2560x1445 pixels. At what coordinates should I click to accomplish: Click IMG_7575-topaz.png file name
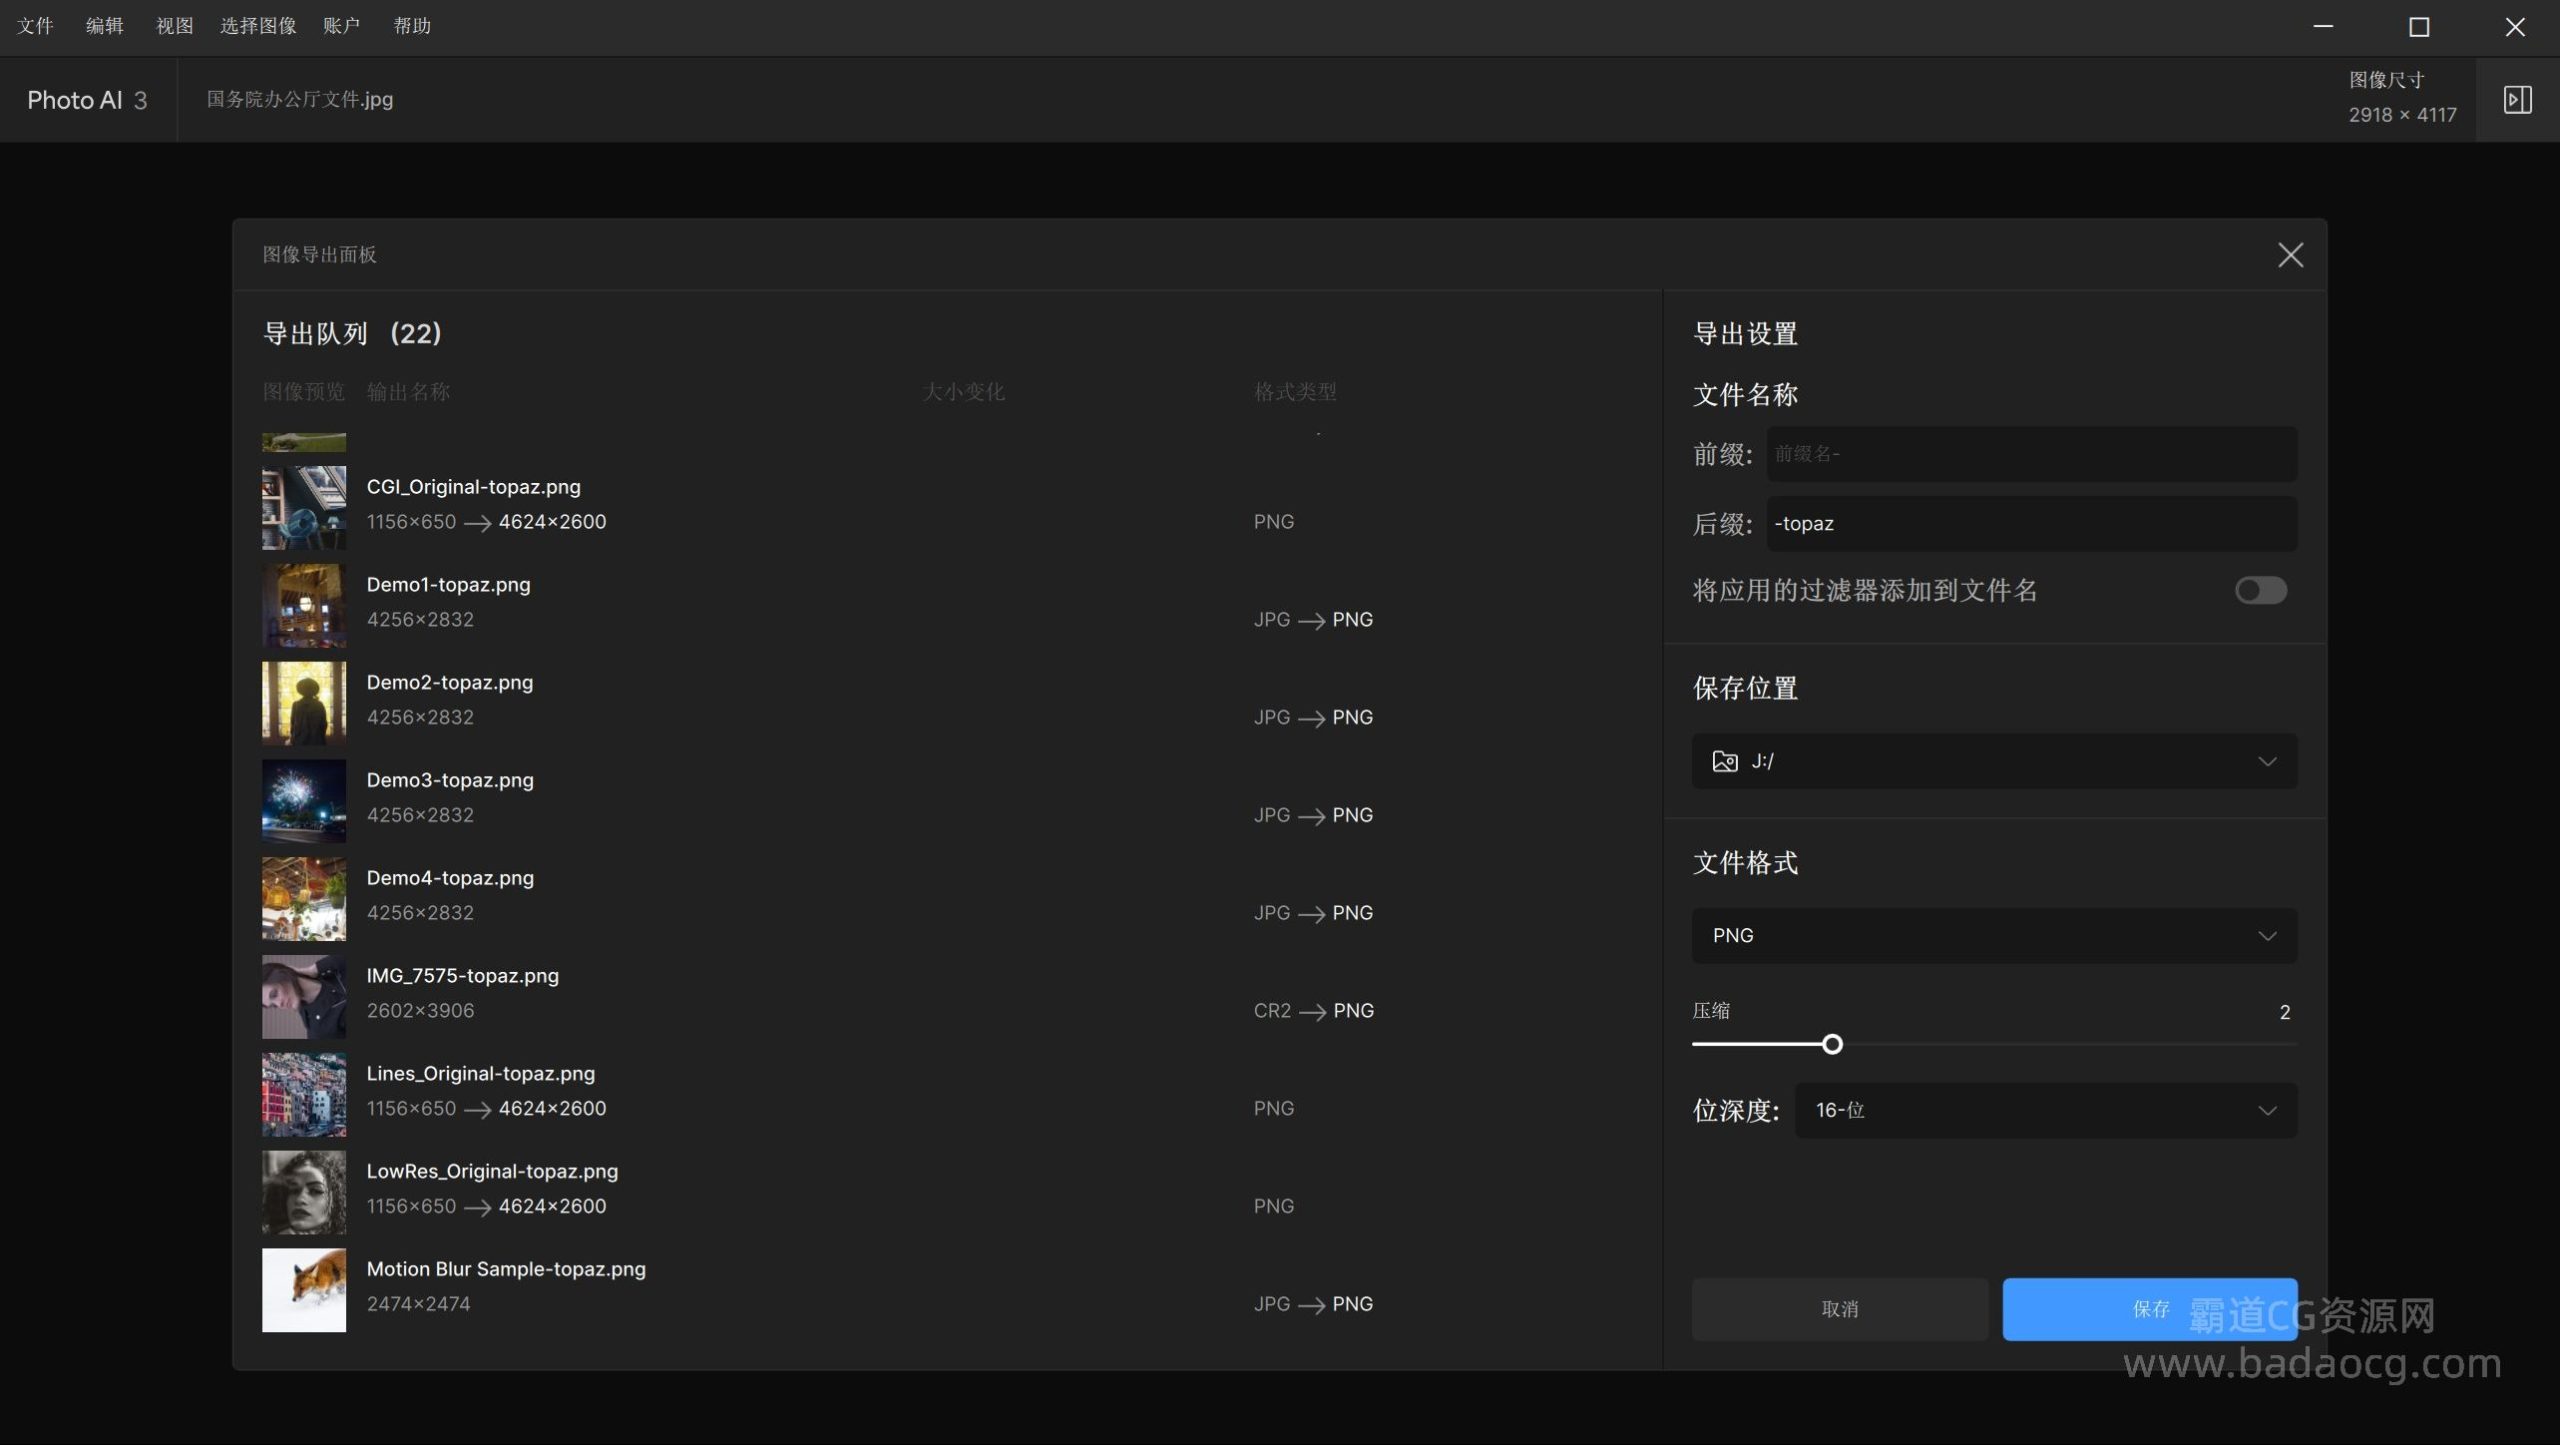click(463, 976)
